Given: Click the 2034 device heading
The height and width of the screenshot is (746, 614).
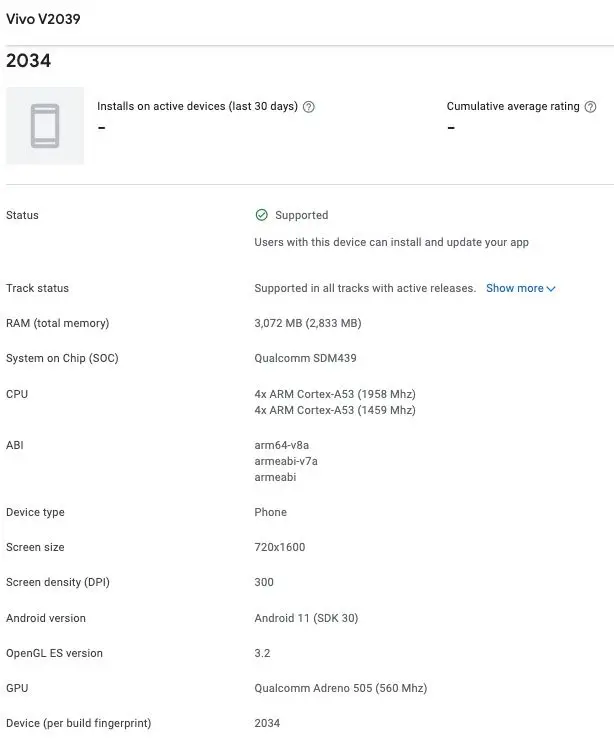Looking at the screenshot, I should click(x=28, y=61).
